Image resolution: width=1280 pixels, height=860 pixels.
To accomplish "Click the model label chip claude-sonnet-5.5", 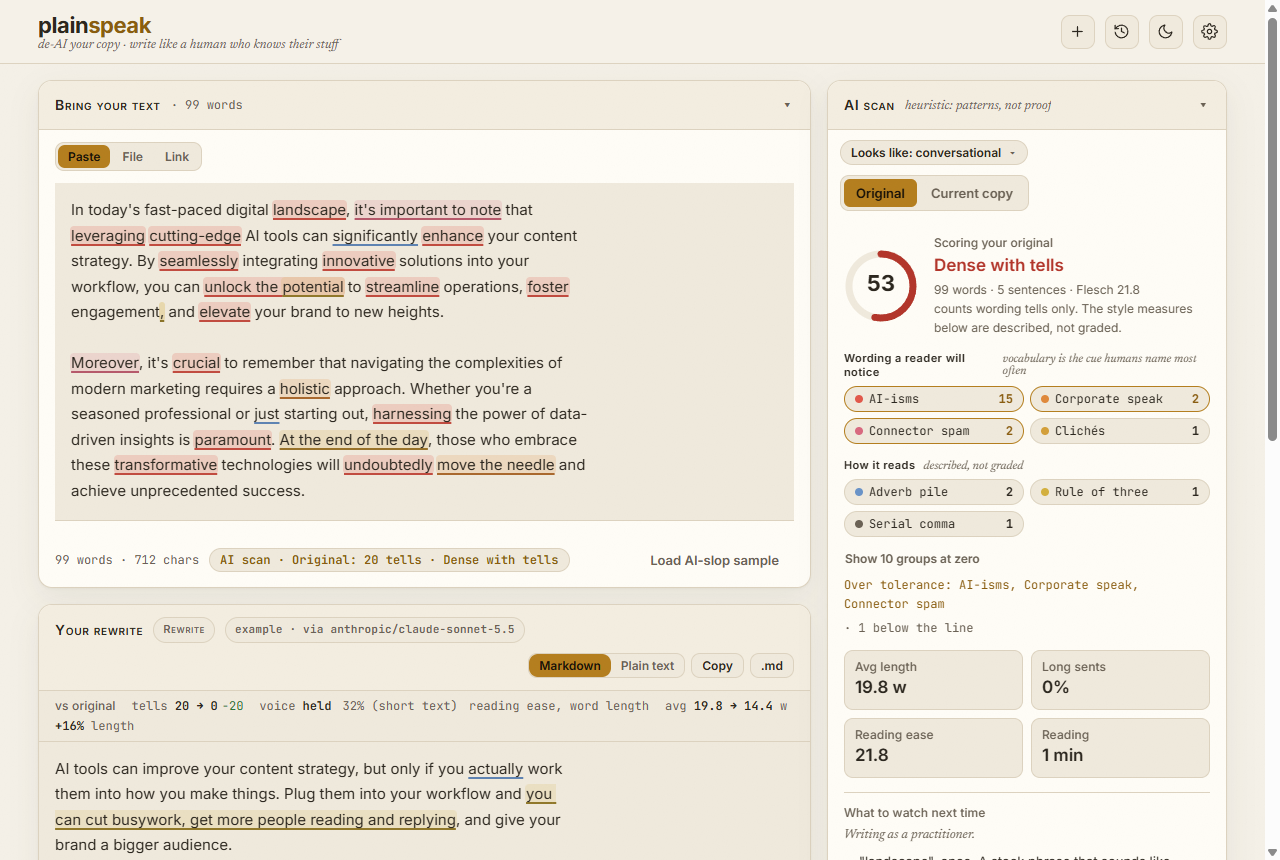I will coord(375,630).
